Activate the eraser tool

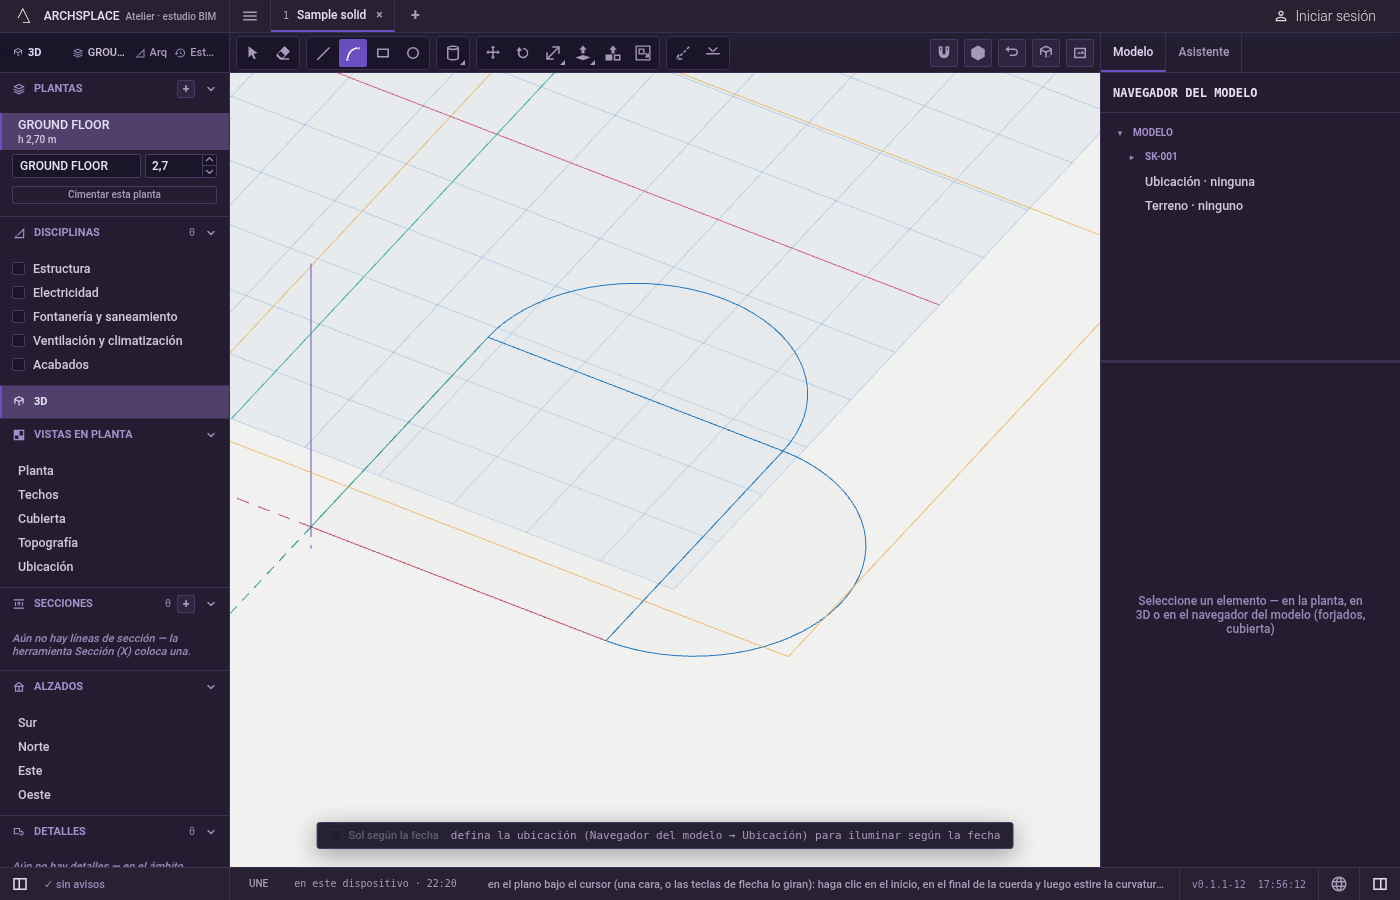tap(283, 53)
